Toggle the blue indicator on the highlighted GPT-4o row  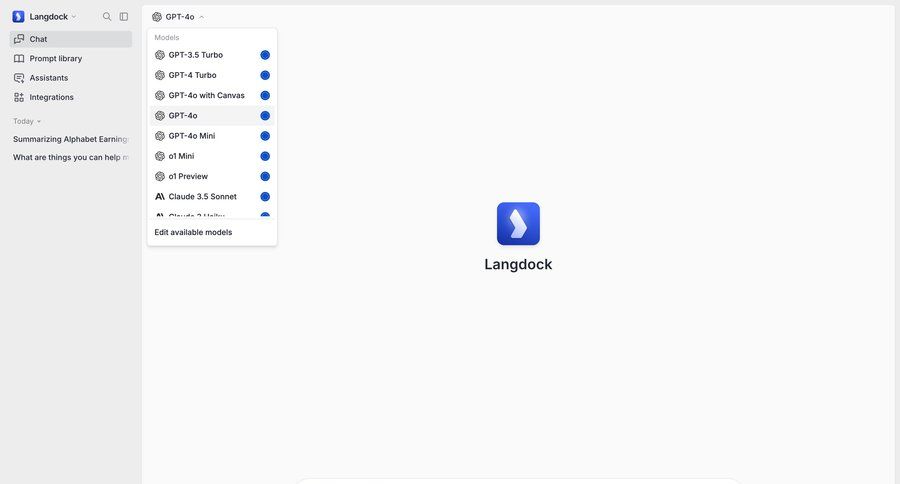[x=265, y=116]
